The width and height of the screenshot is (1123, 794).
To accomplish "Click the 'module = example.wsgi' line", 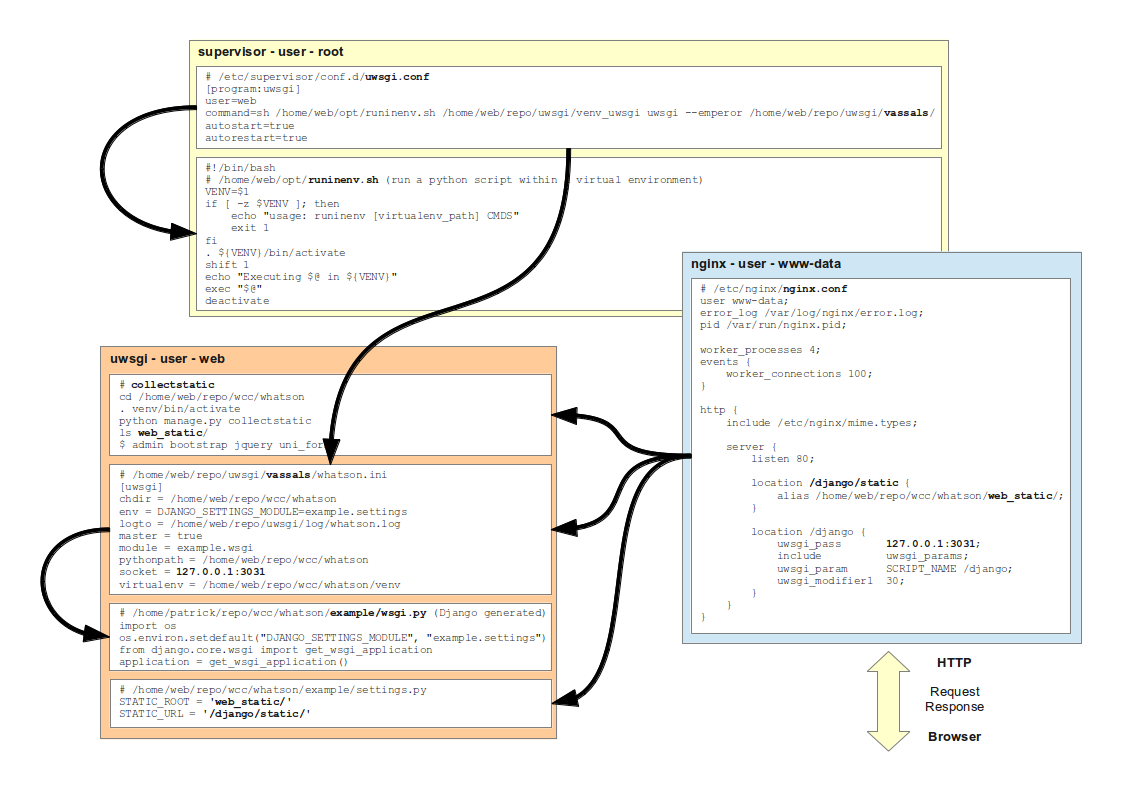I will click(x=186, y=548).
